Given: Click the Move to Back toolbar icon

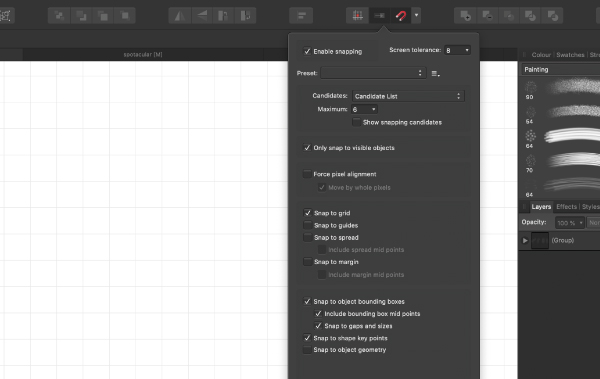Looking at the screenshot, I should (59, 16).
